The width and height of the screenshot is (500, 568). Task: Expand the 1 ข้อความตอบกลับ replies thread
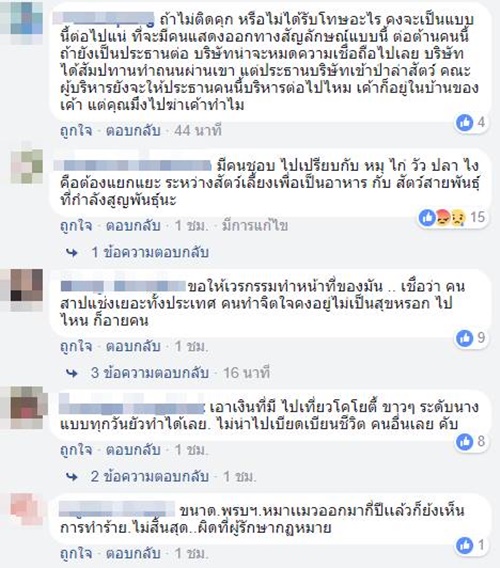point(150,252)
